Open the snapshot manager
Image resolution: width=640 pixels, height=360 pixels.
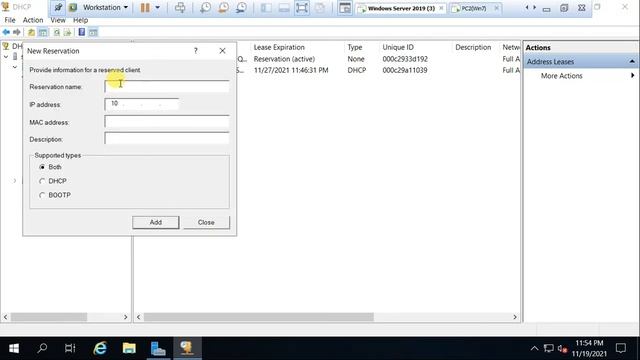coord(241,8)
